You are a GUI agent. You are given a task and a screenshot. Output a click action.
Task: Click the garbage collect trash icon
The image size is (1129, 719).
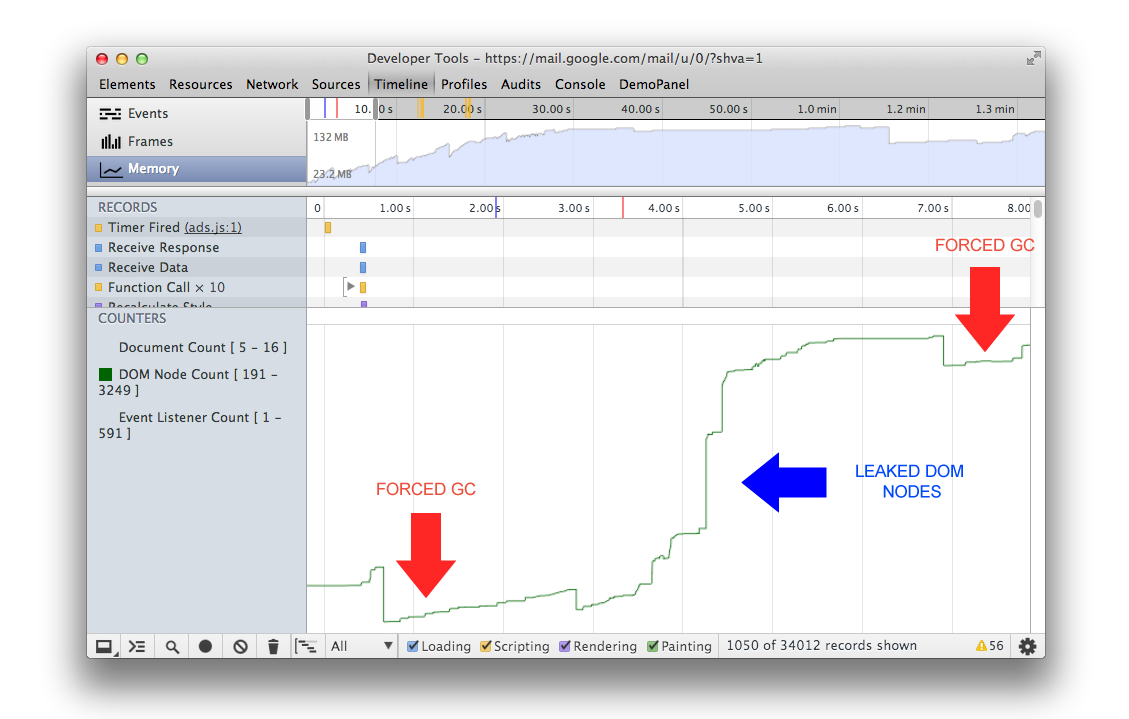273,646
